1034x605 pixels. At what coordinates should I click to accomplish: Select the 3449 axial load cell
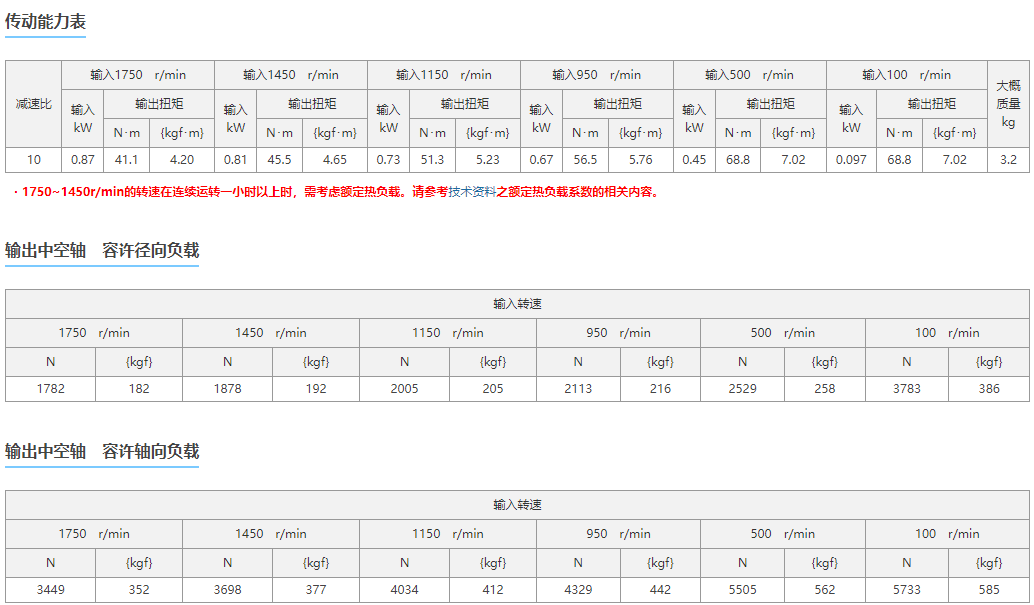click(x=50, y=590)
